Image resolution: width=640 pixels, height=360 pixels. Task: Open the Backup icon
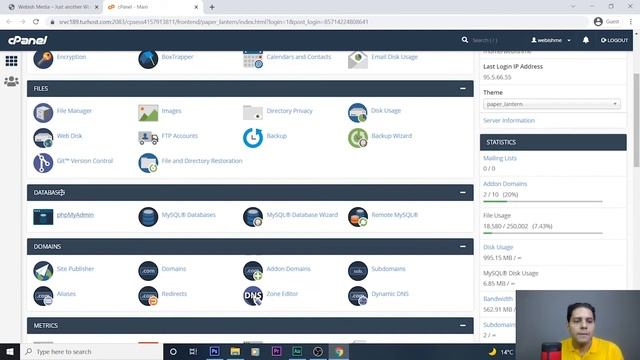point(253,138)
